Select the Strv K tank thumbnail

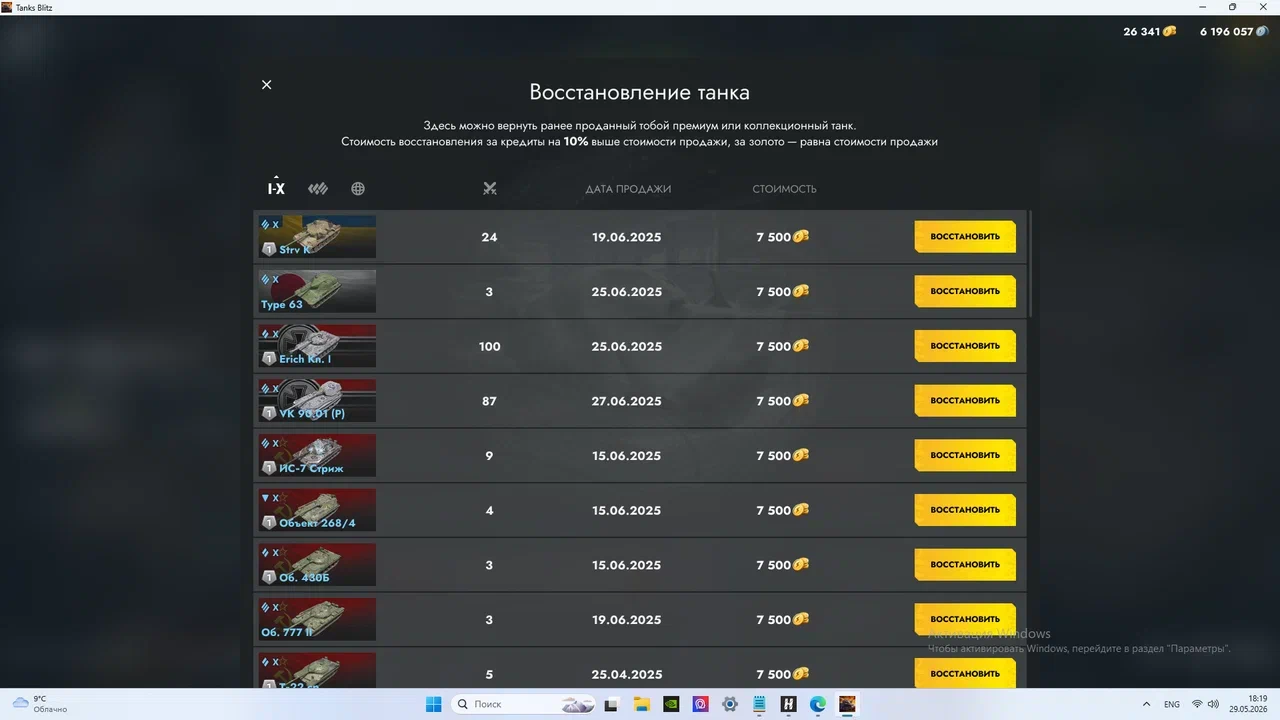tap(317, 237)
